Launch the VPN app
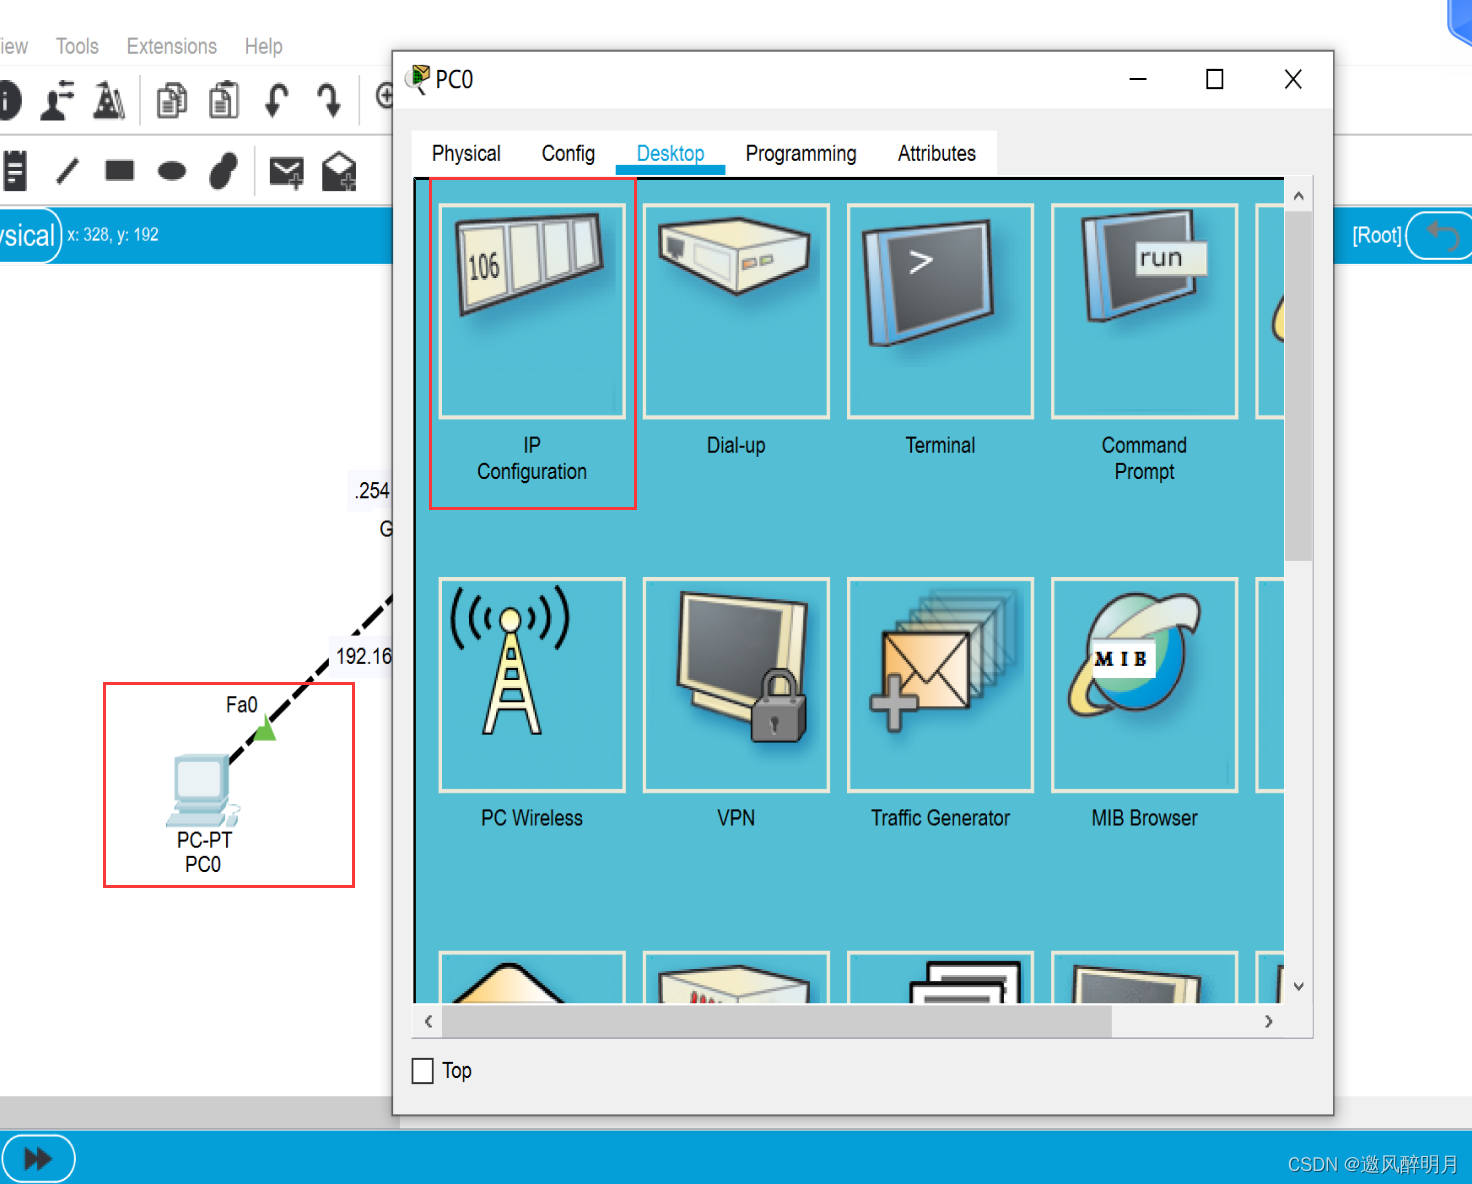The width and height of the screenshot is (1472, 1184). click(736, 685)
